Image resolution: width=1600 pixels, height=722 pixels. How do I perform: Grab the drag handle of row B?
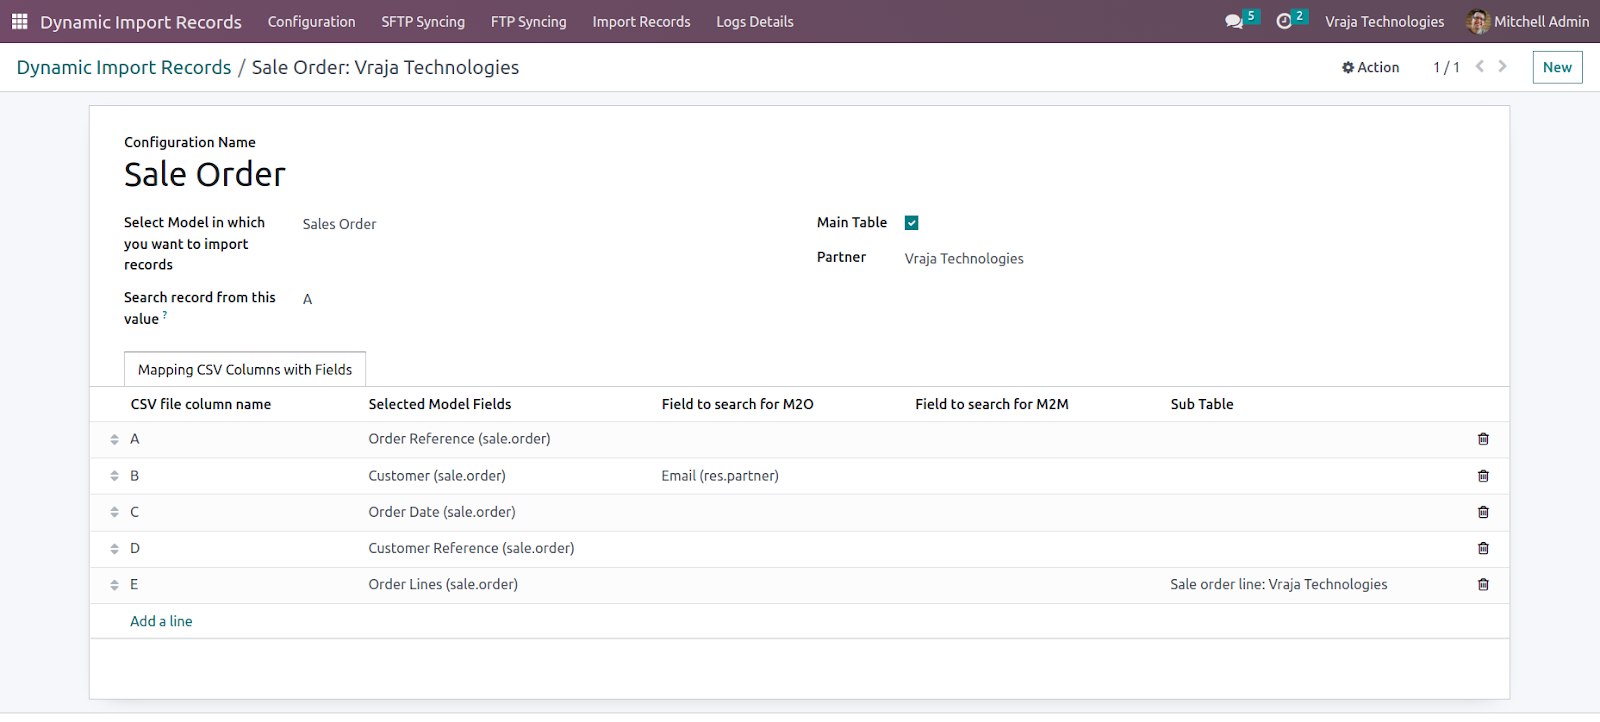pyautogui.click(x=114, y=476)
